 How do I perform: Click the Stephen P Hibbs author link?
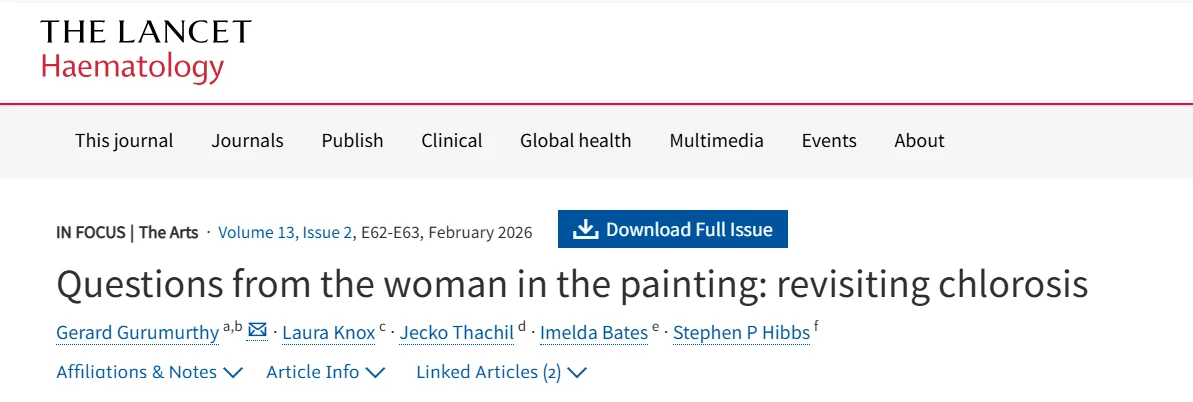point(742,333)
